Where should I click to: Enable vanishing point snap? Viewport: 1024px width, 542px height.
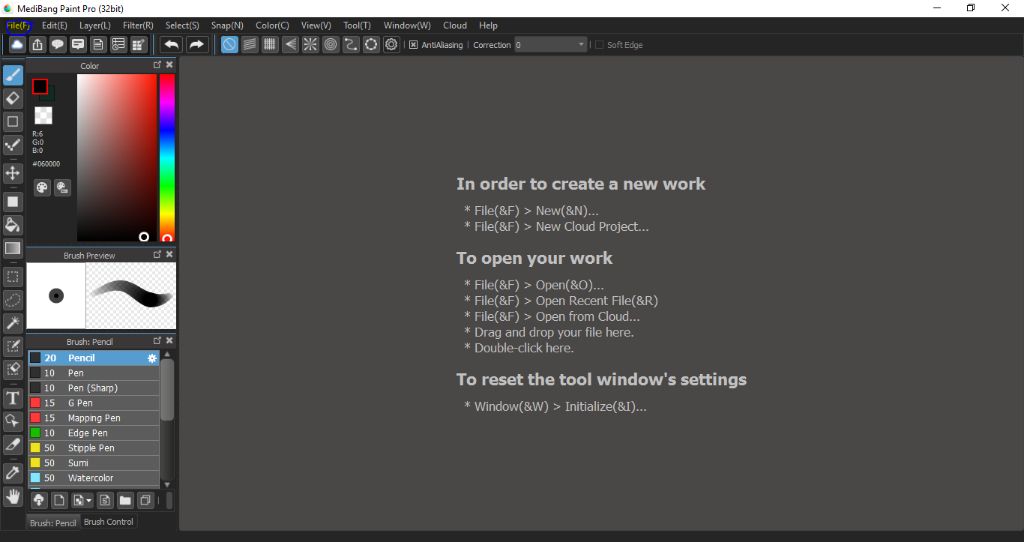tap(290, 44)
